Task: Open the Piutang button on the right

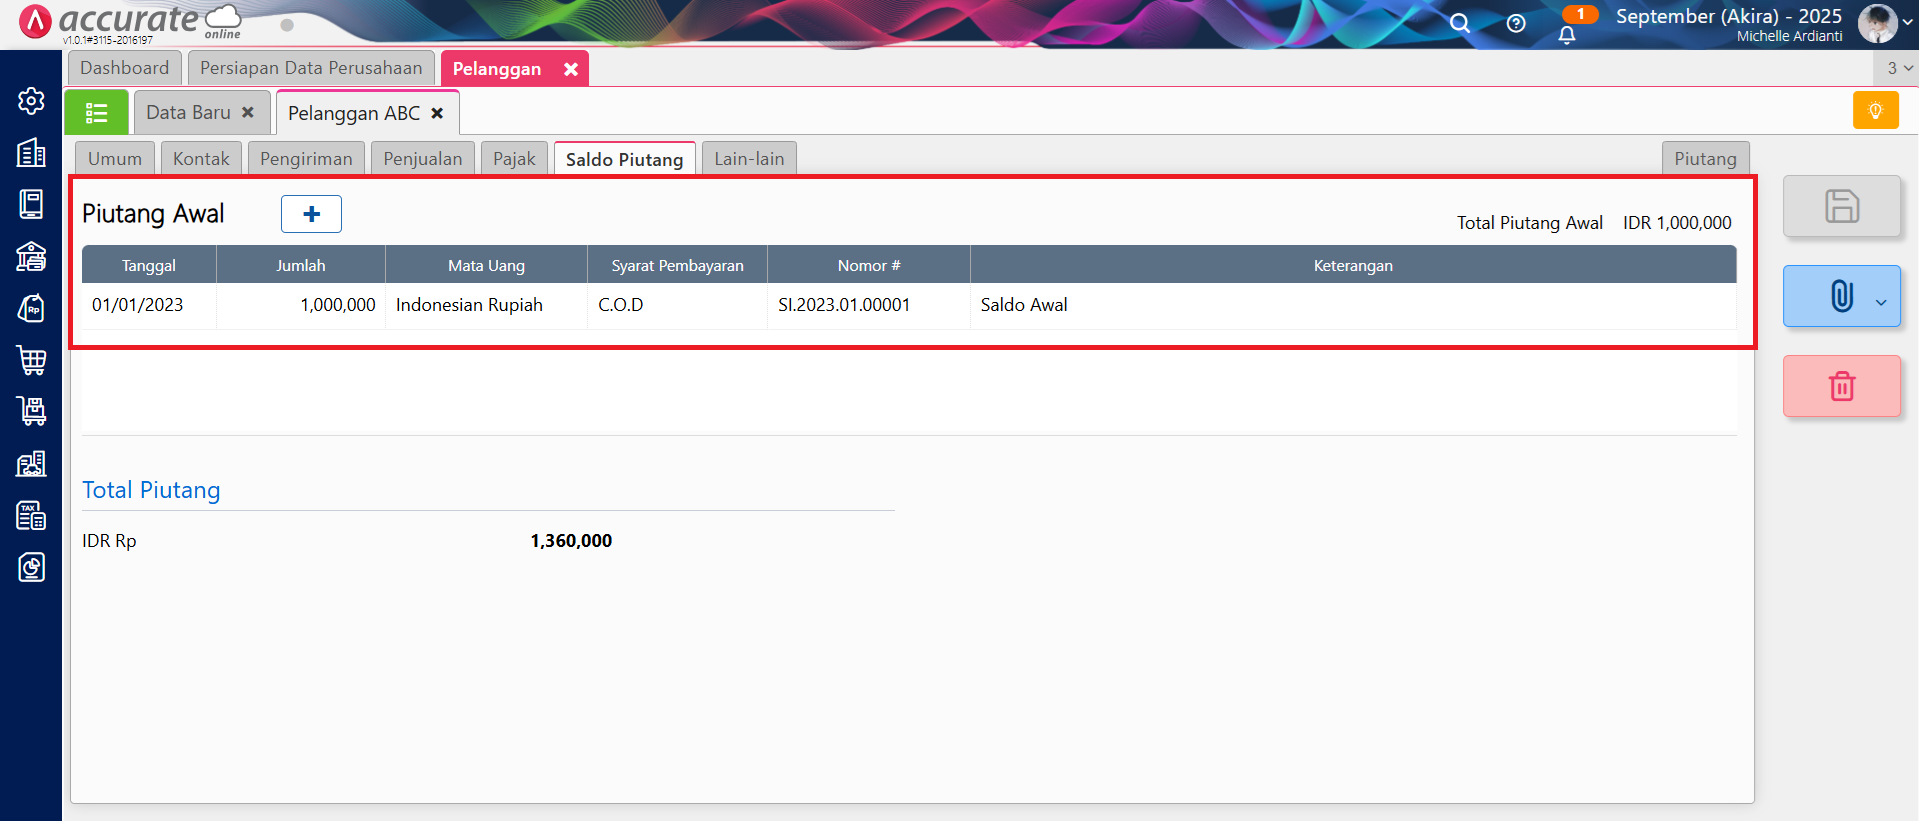Action: click(1705, 159)
